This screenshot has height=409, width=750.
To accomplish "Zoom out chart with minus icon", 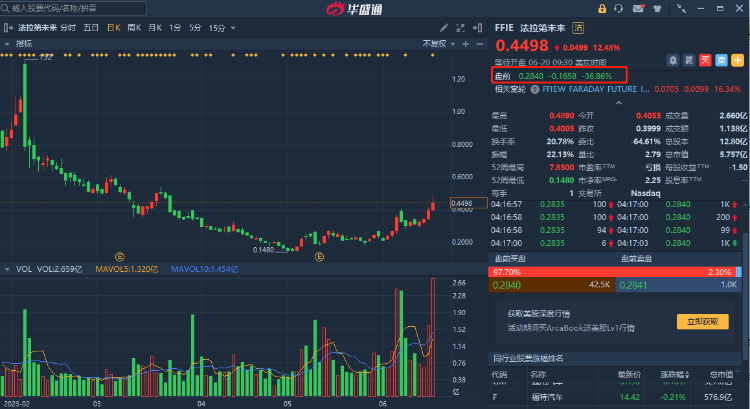I will [480, 44].
